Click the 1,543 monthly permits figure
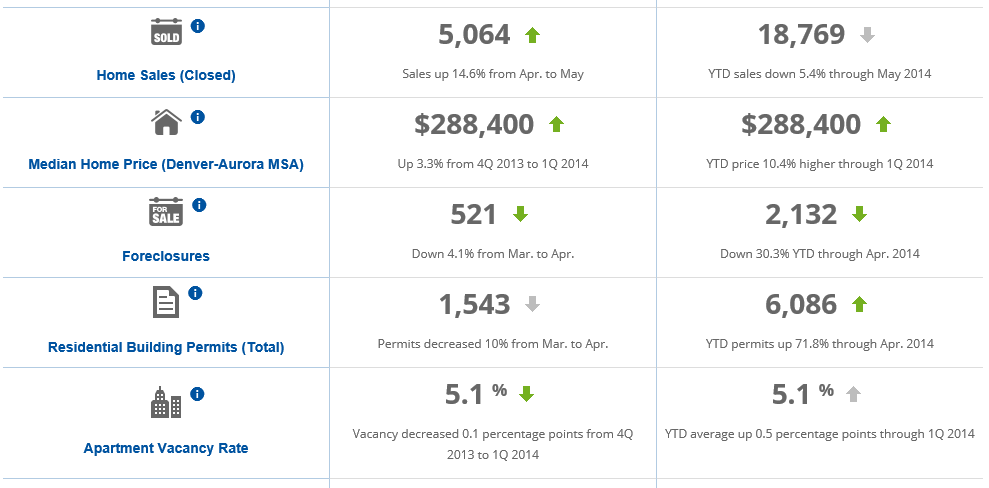989x488 pixels. [475, 304]
